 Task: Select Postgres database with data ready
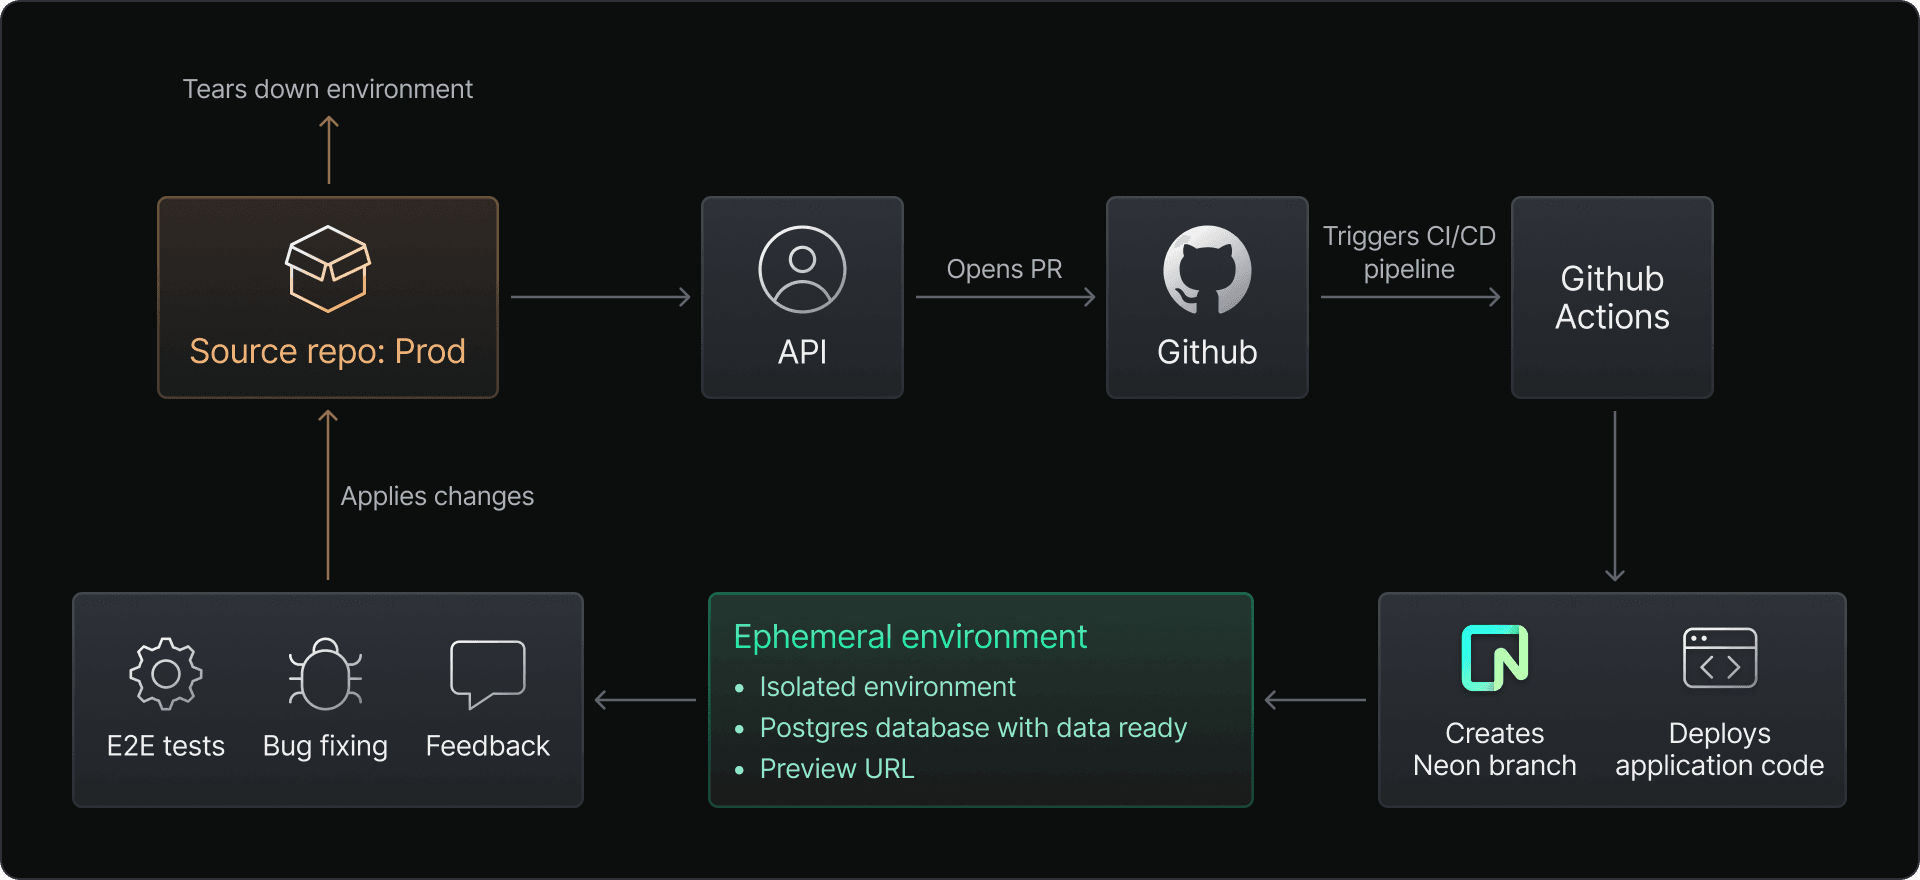point(973,728)
